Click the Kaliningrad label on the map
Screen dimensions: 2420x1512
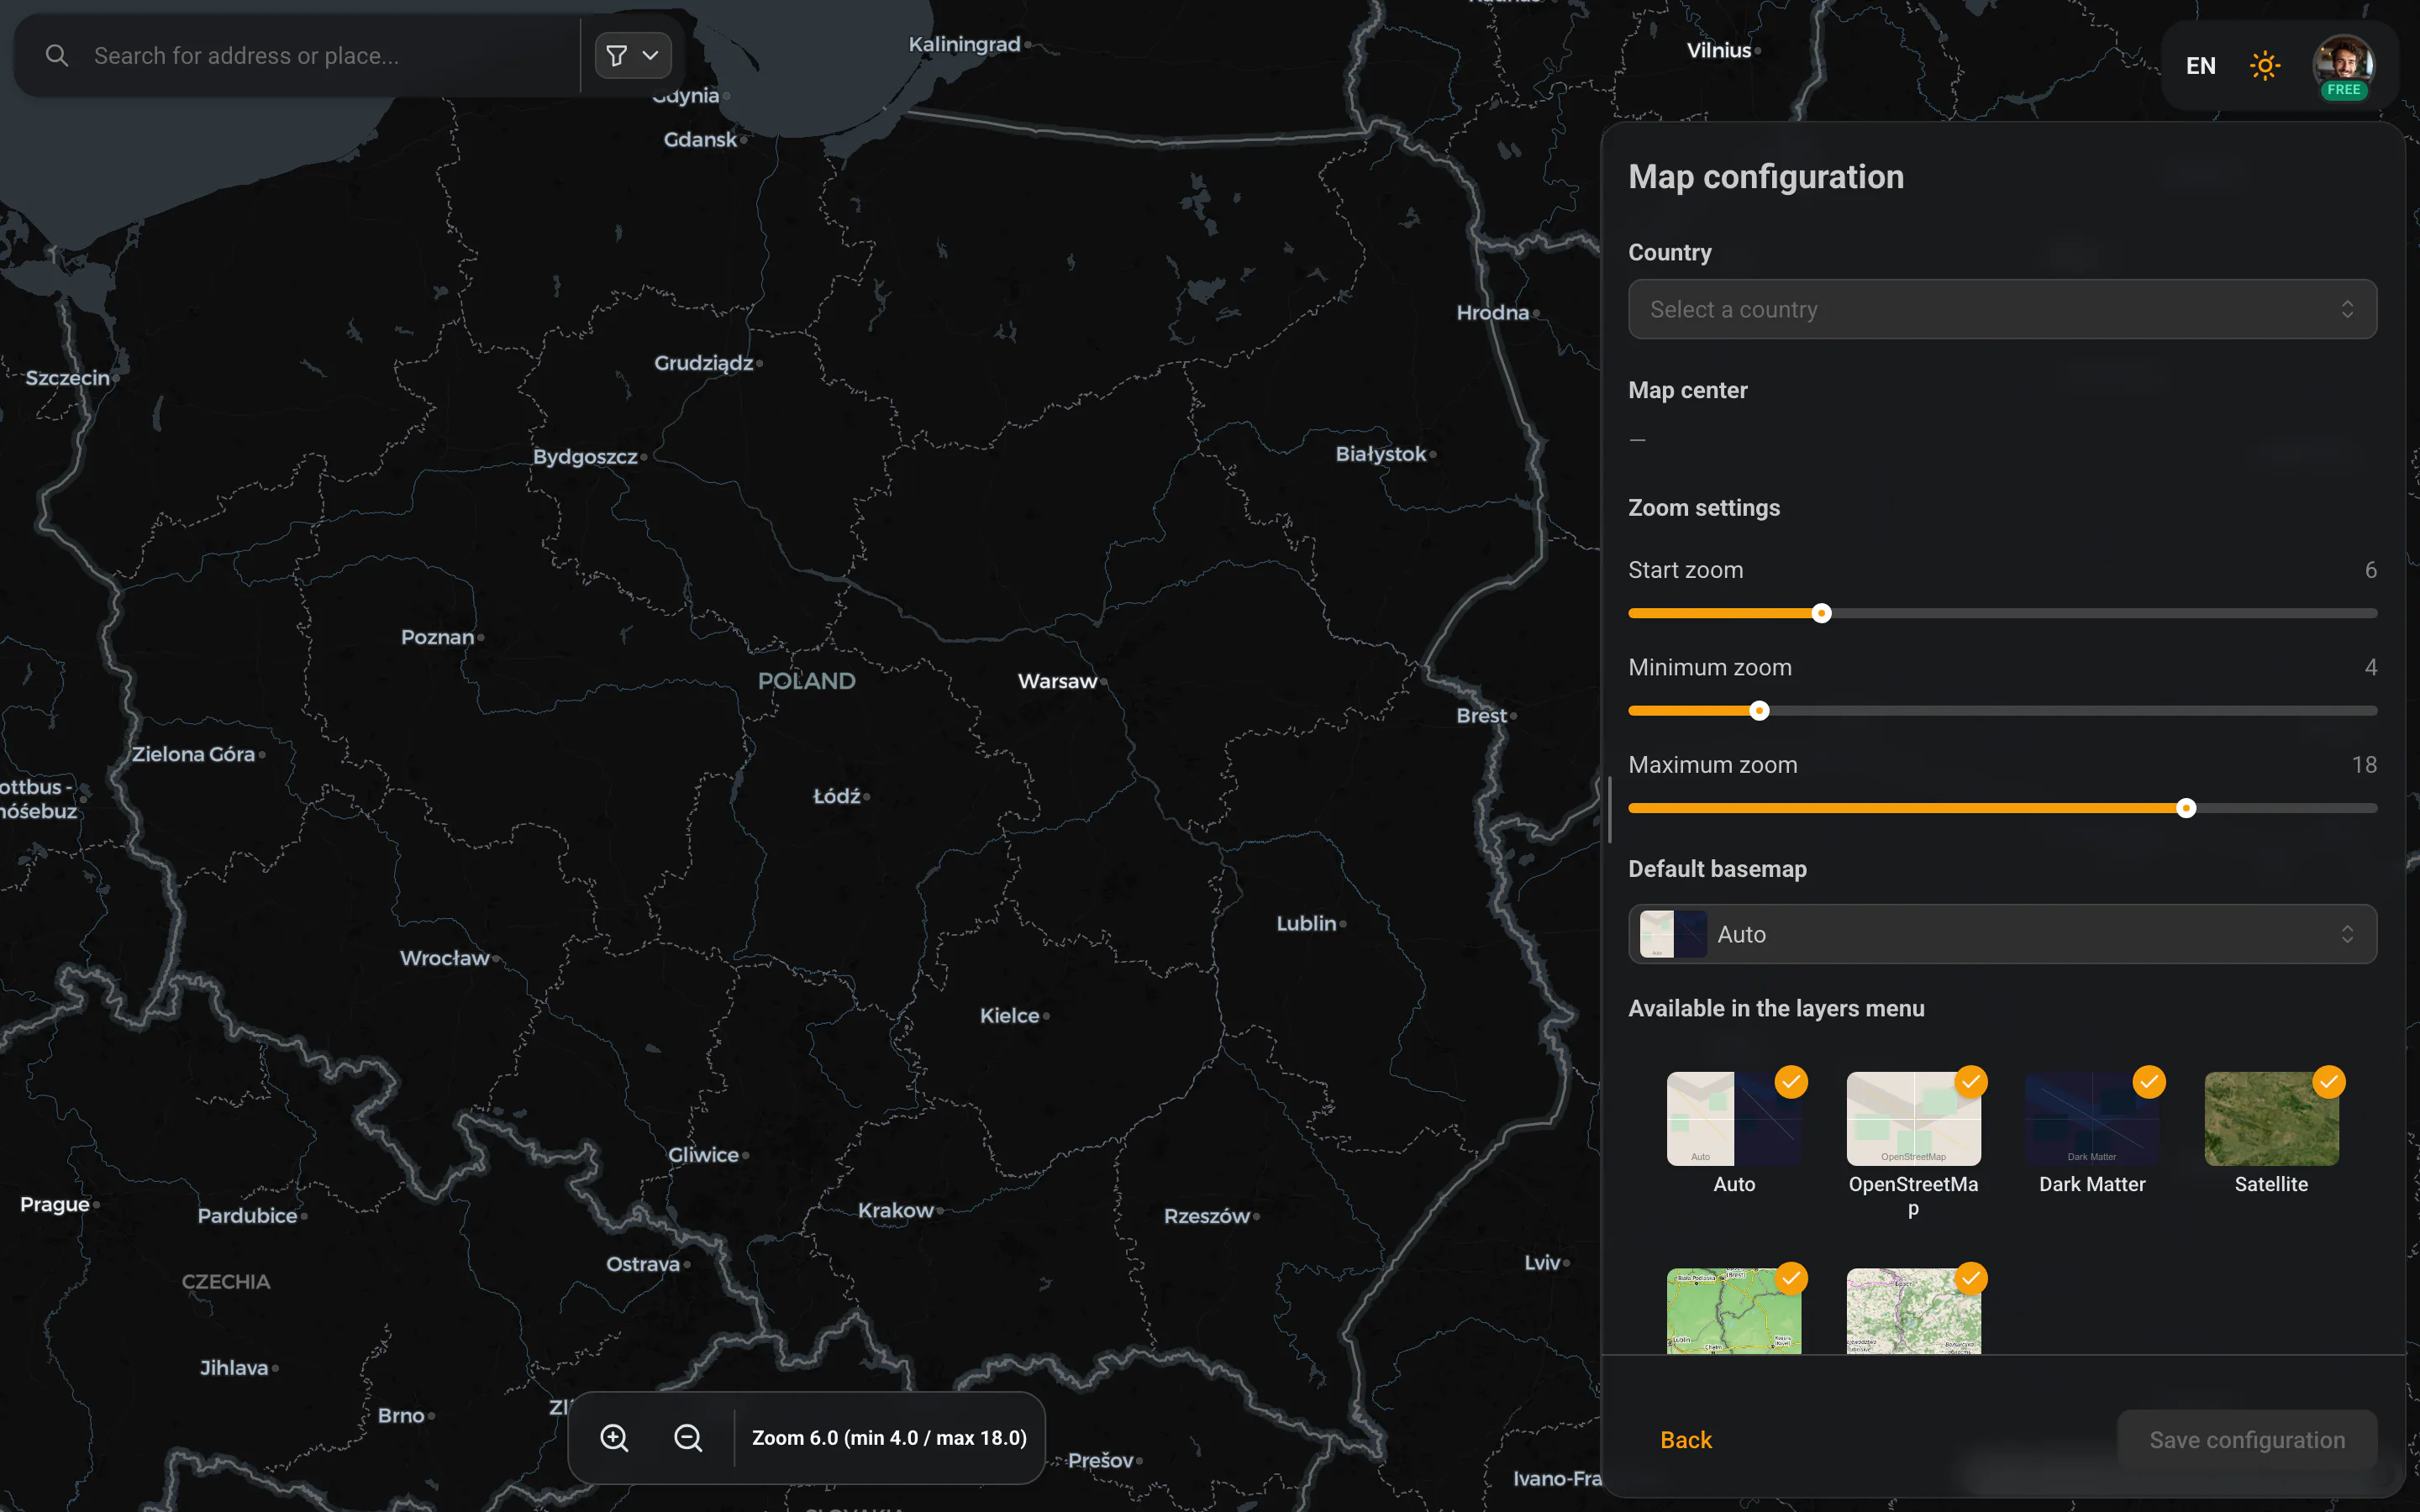point(964,44)
